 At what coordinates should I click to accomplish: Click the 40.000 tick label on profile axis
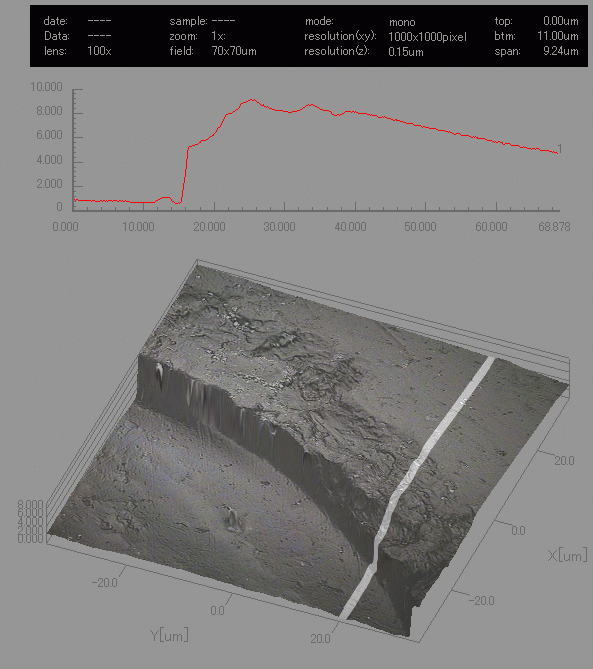[x=350, y=227]
